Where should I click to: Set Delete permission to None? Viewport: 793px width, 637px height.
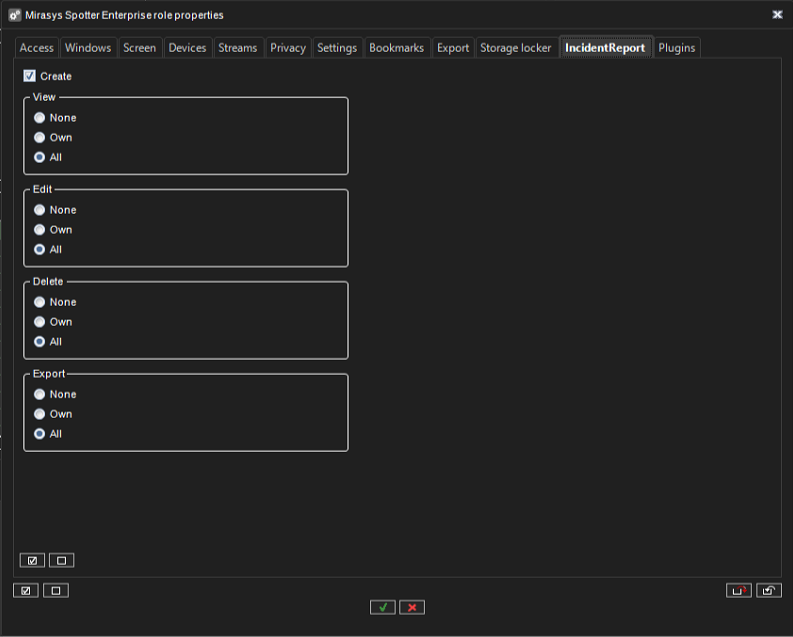[x=40, y=302]
